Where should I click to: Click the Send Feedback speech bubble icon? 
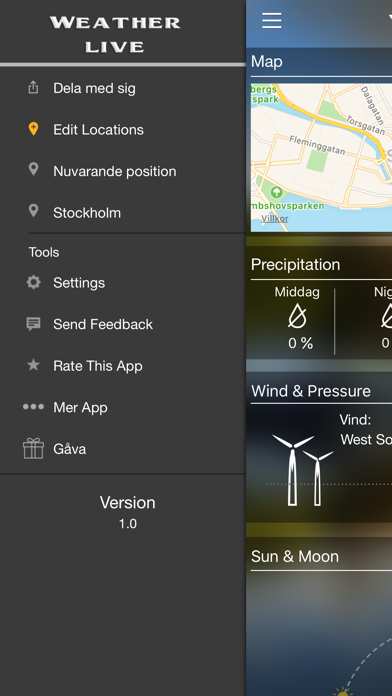[33, 324]
